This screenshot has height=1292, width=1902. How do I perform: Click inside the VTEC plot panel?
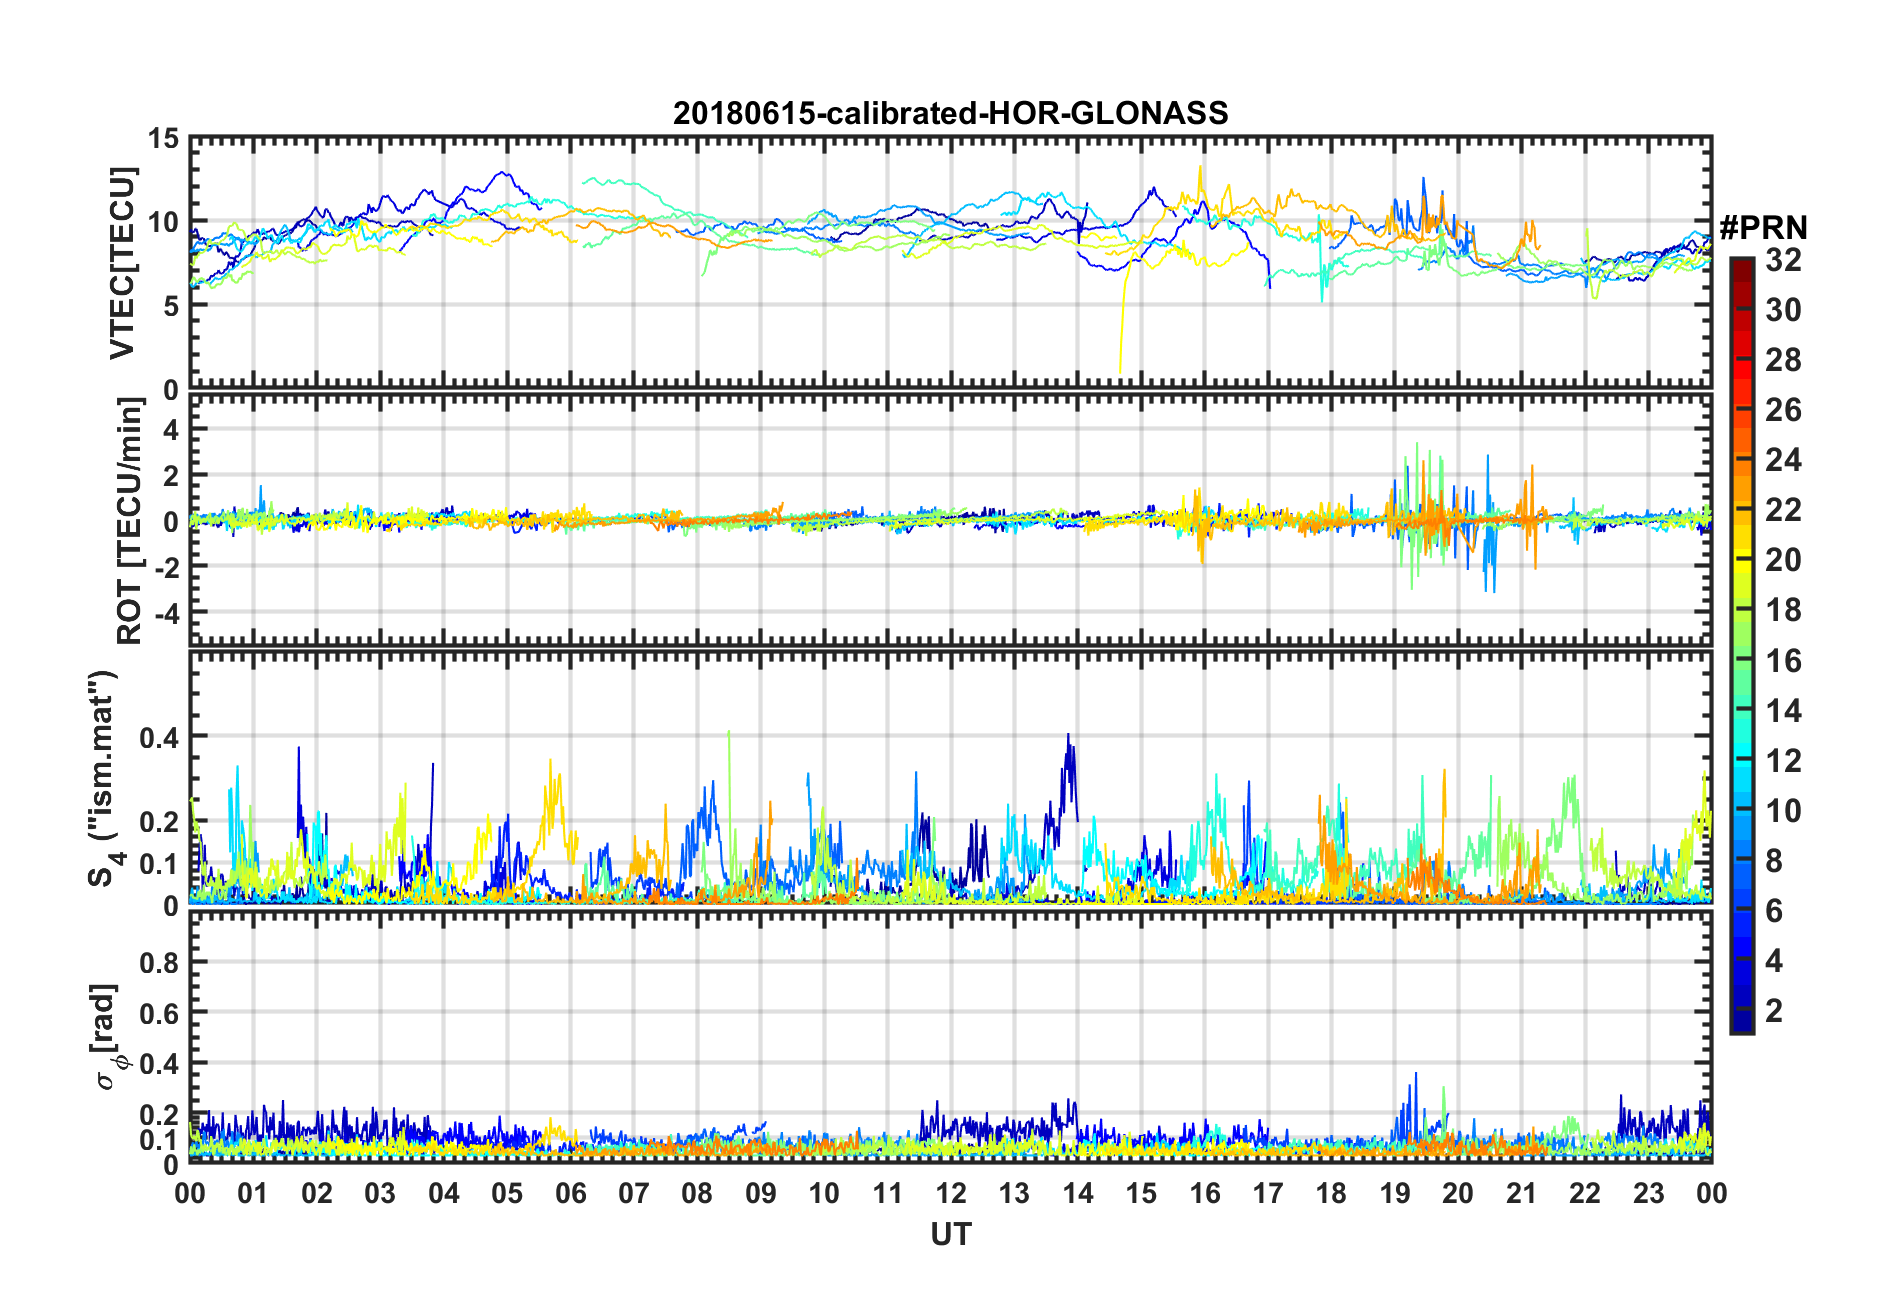coord(950,262)
